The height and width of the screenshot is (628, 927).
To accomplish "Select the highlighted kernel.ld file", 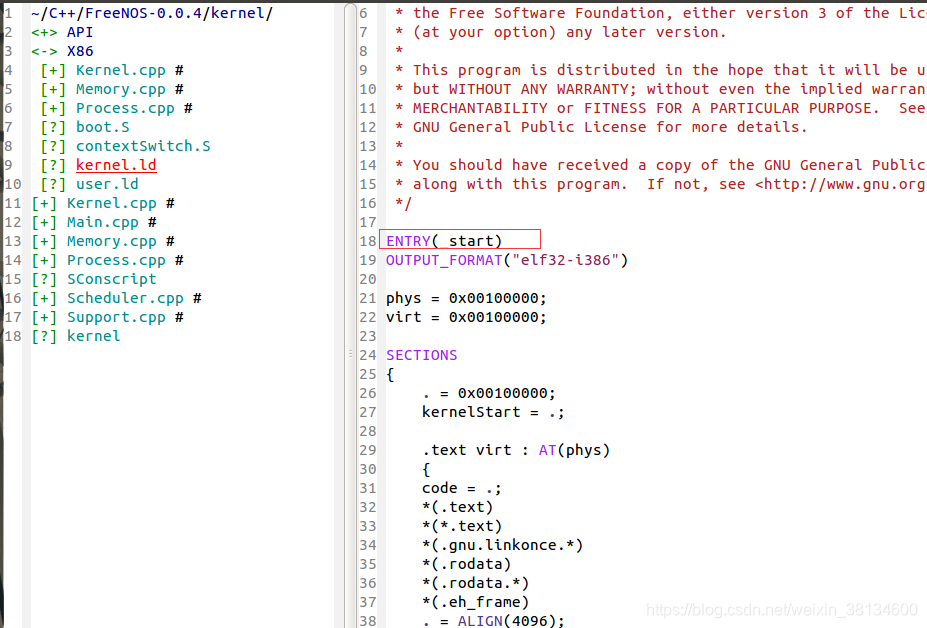I will coord(116,165).
